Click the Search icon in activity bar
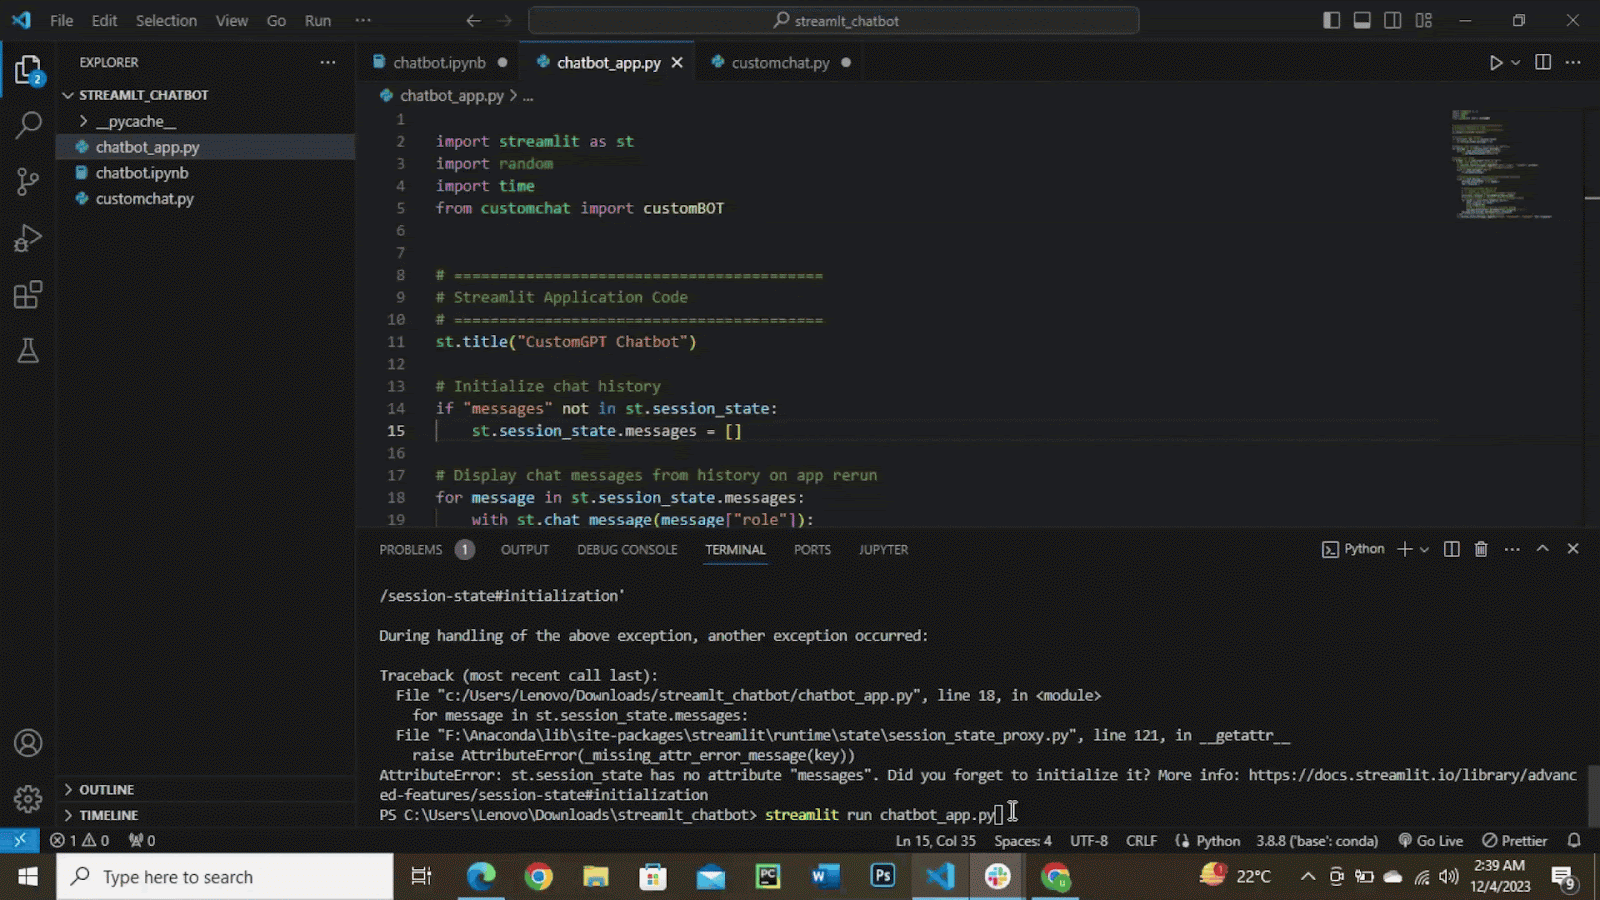Screen dimensions: 1600x900 point(28,124)
